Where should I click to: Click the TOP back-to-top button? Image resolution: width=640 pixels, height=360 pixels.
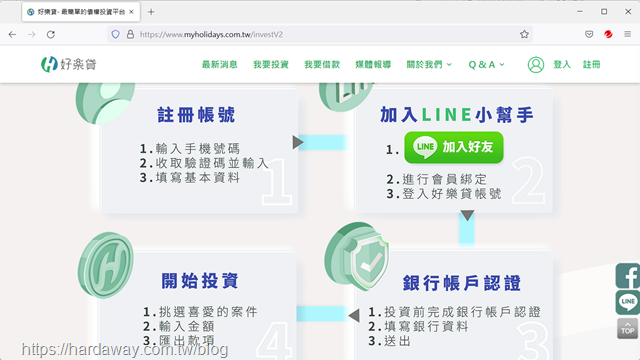click(628, 329)
